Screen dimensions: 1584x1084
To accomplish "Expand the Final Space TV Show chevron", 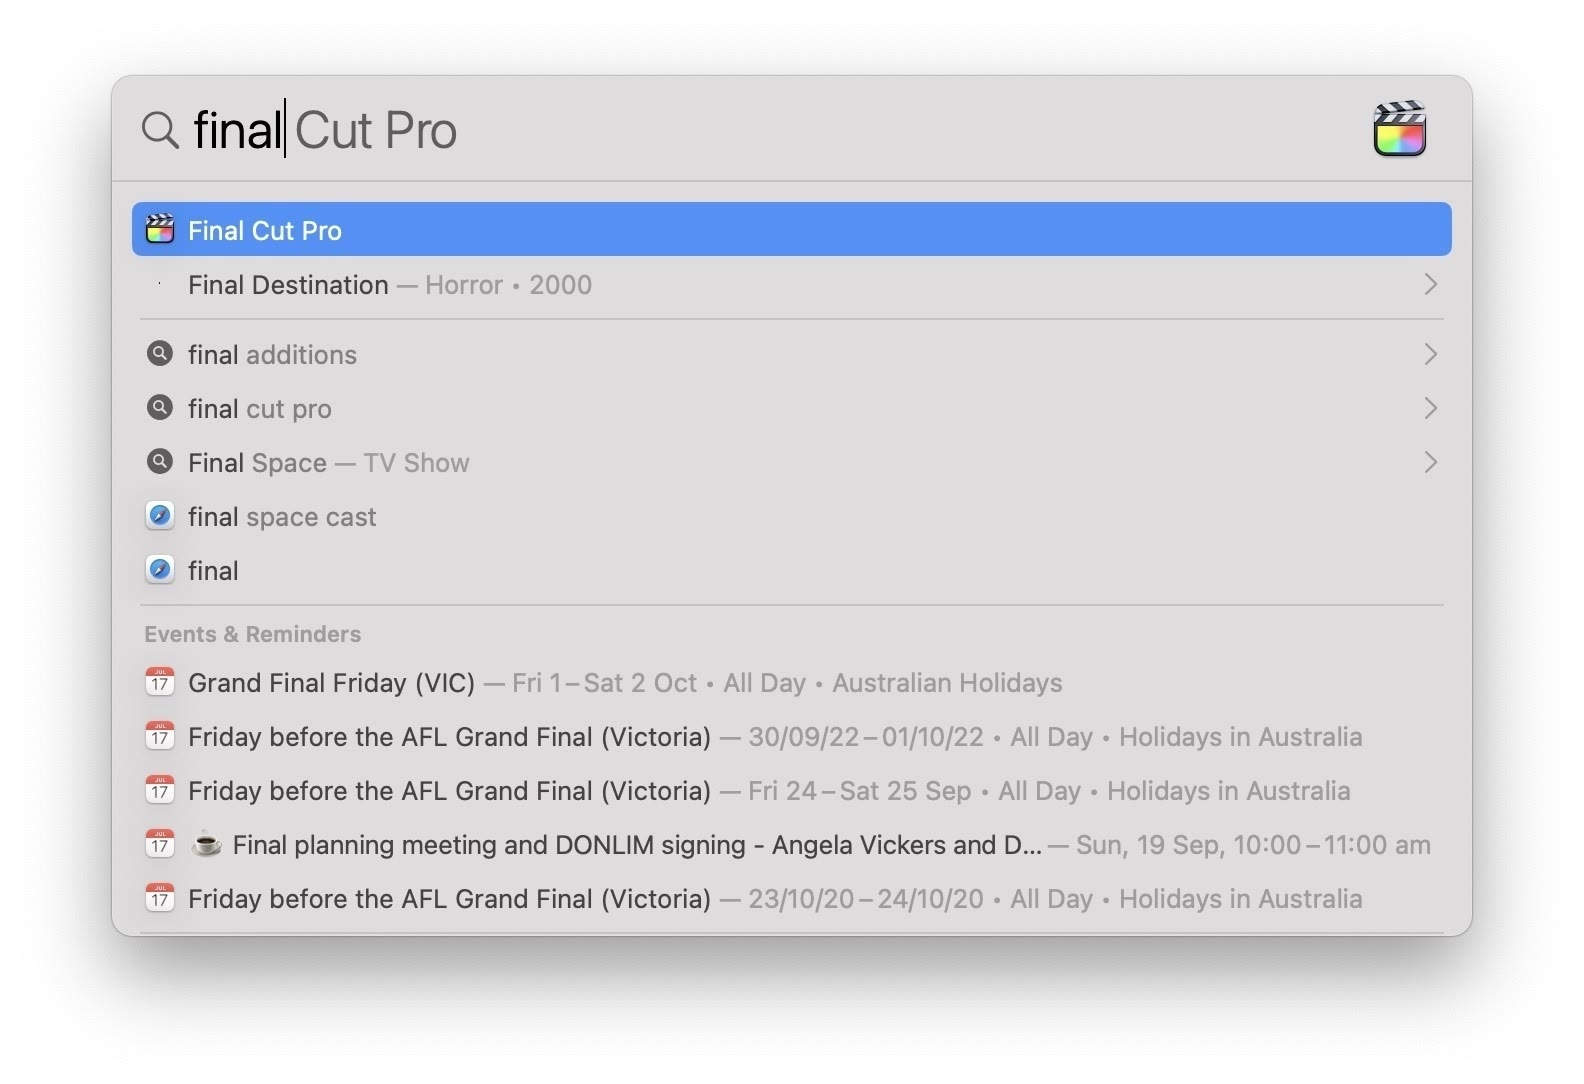I will pyautogui.click(x=1430, y=462).
